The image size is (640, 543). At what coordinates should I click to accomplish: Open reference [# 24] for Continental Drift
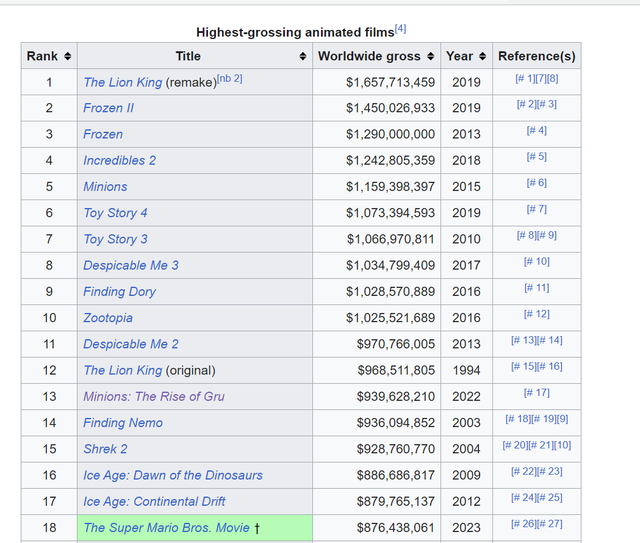click(x=524, y=497)
